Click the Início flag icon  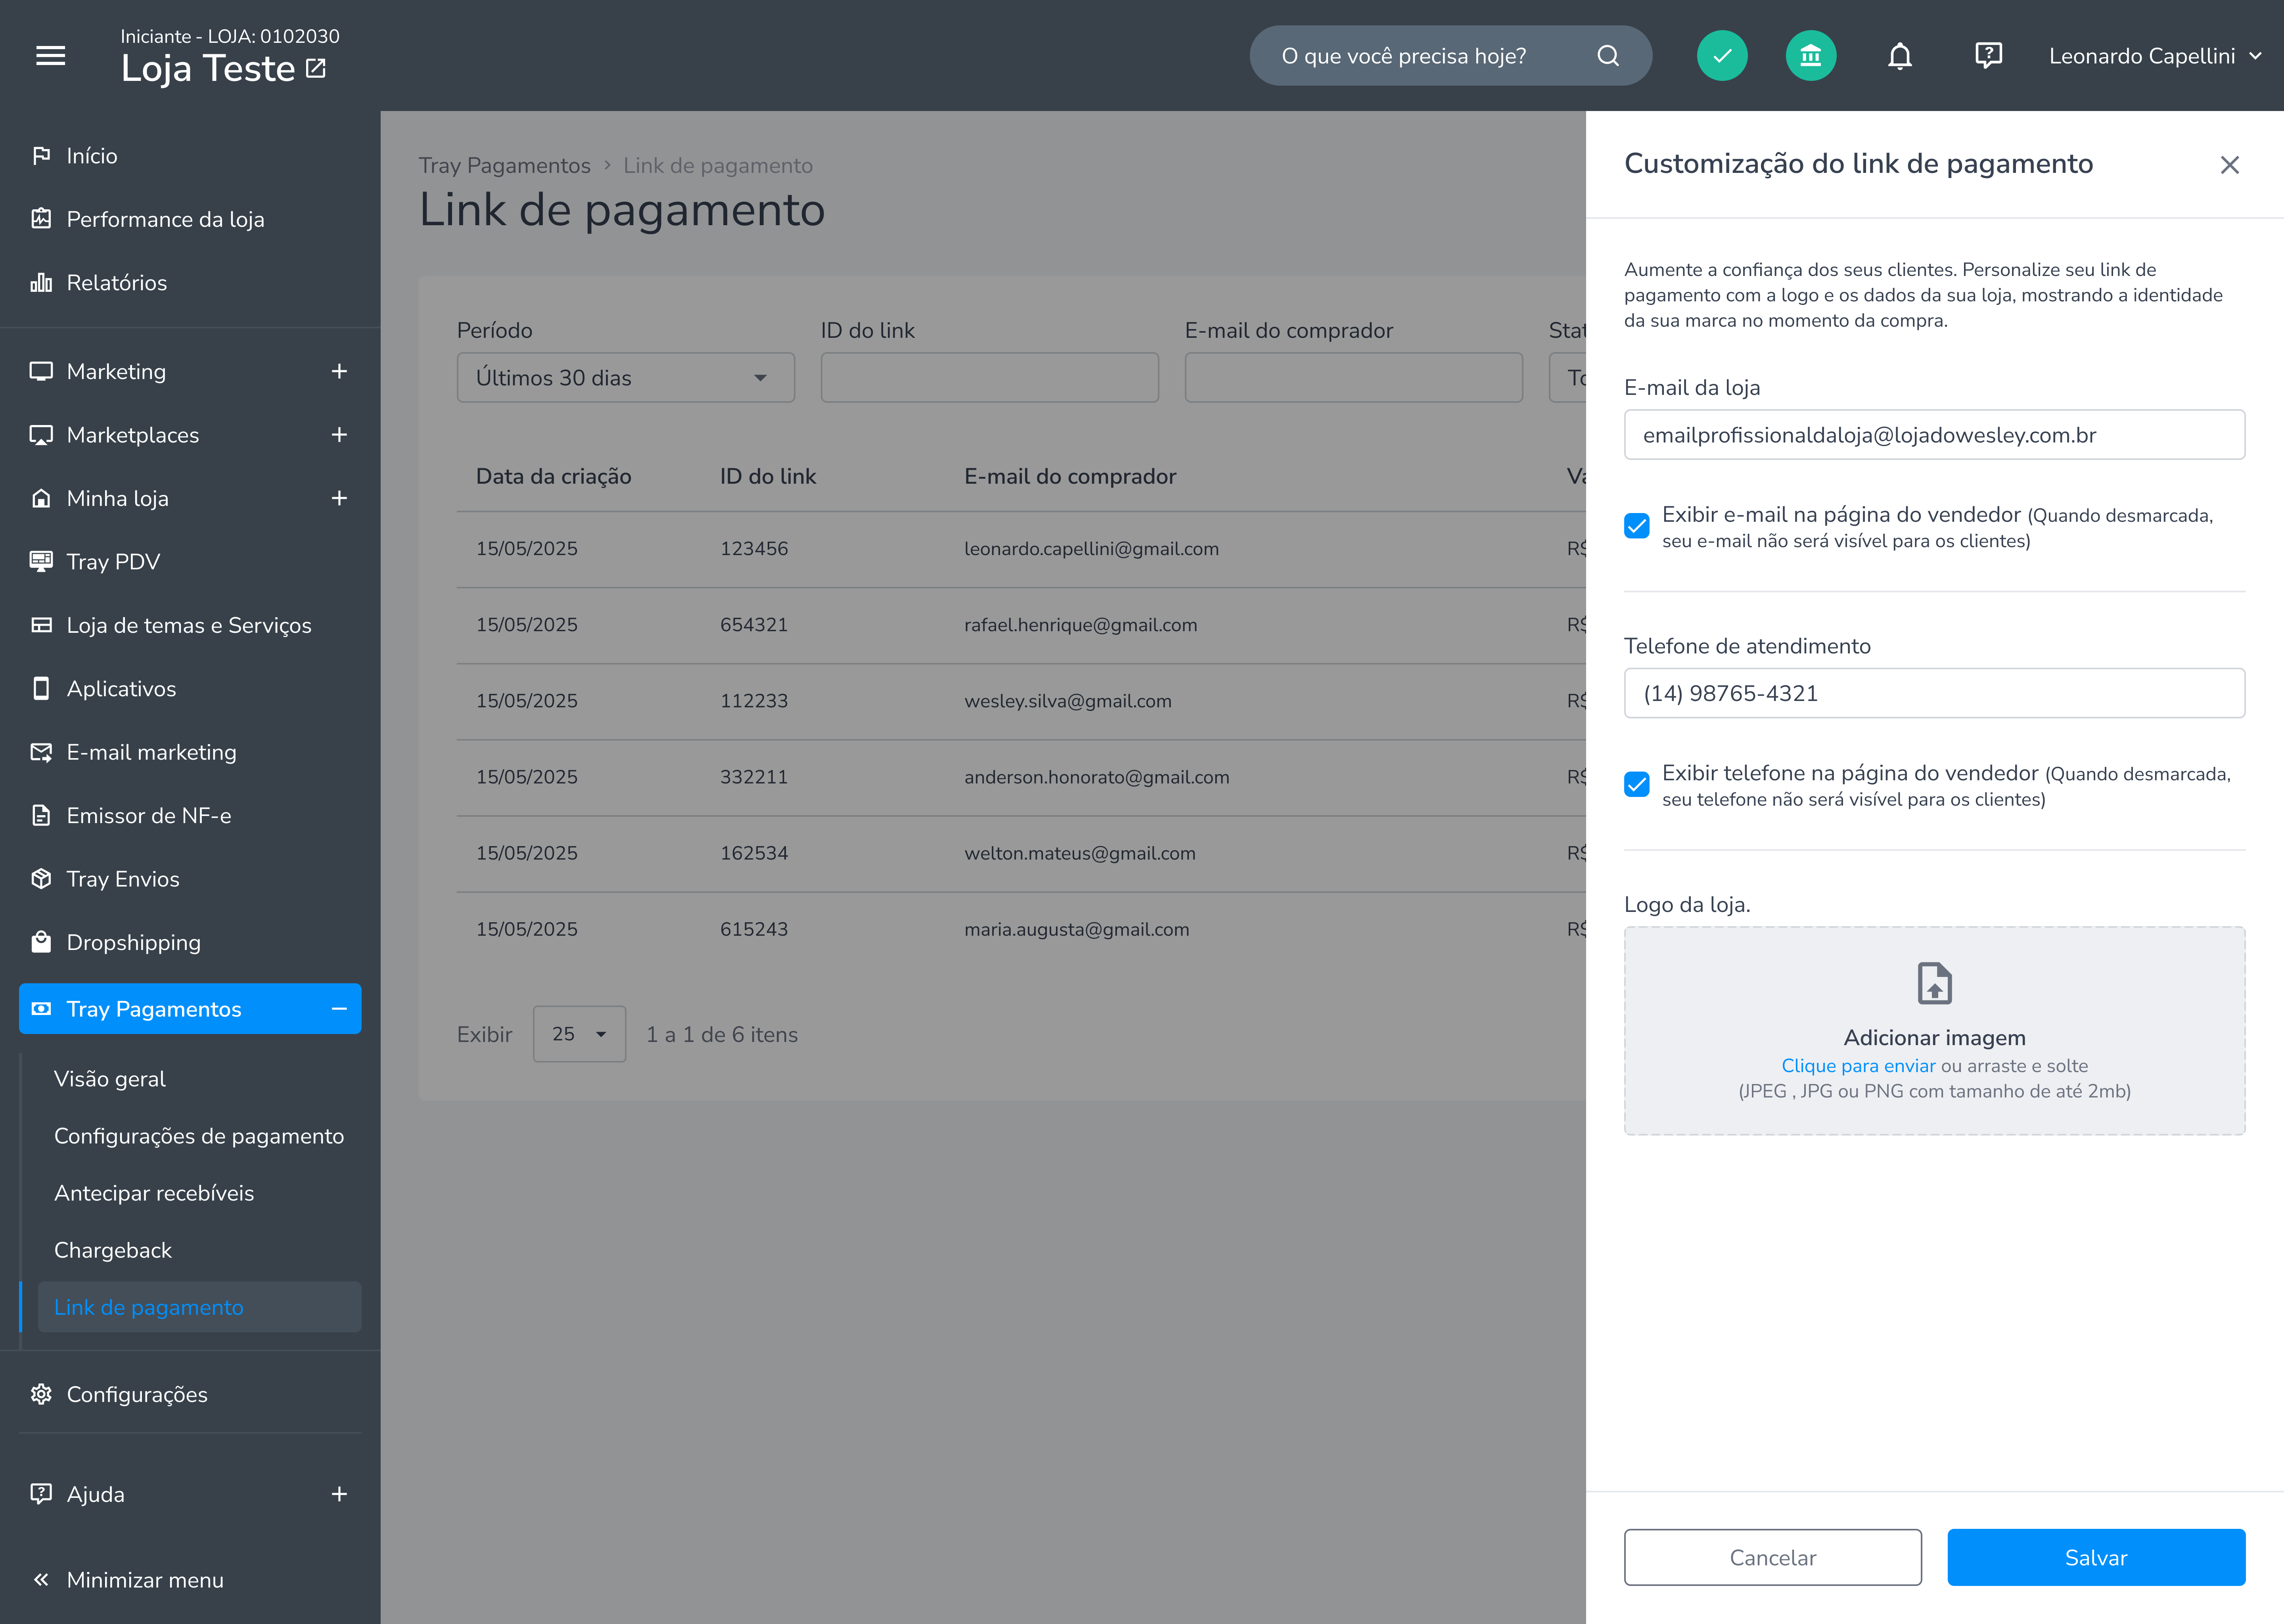[41, 156]
